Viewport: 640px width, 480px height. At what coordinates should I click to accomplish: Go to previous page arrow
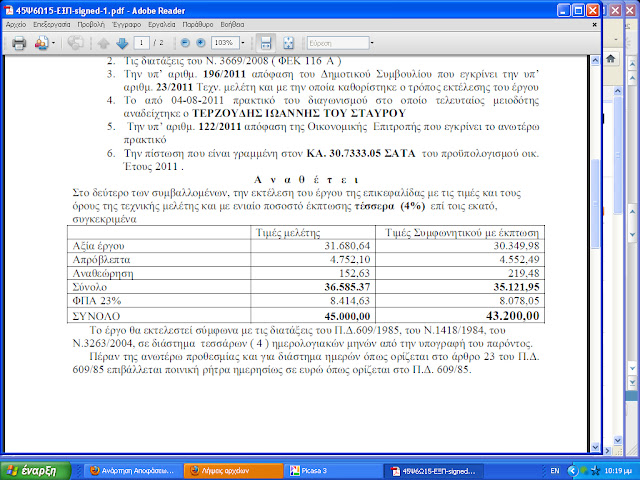click(x=103, y=43)
